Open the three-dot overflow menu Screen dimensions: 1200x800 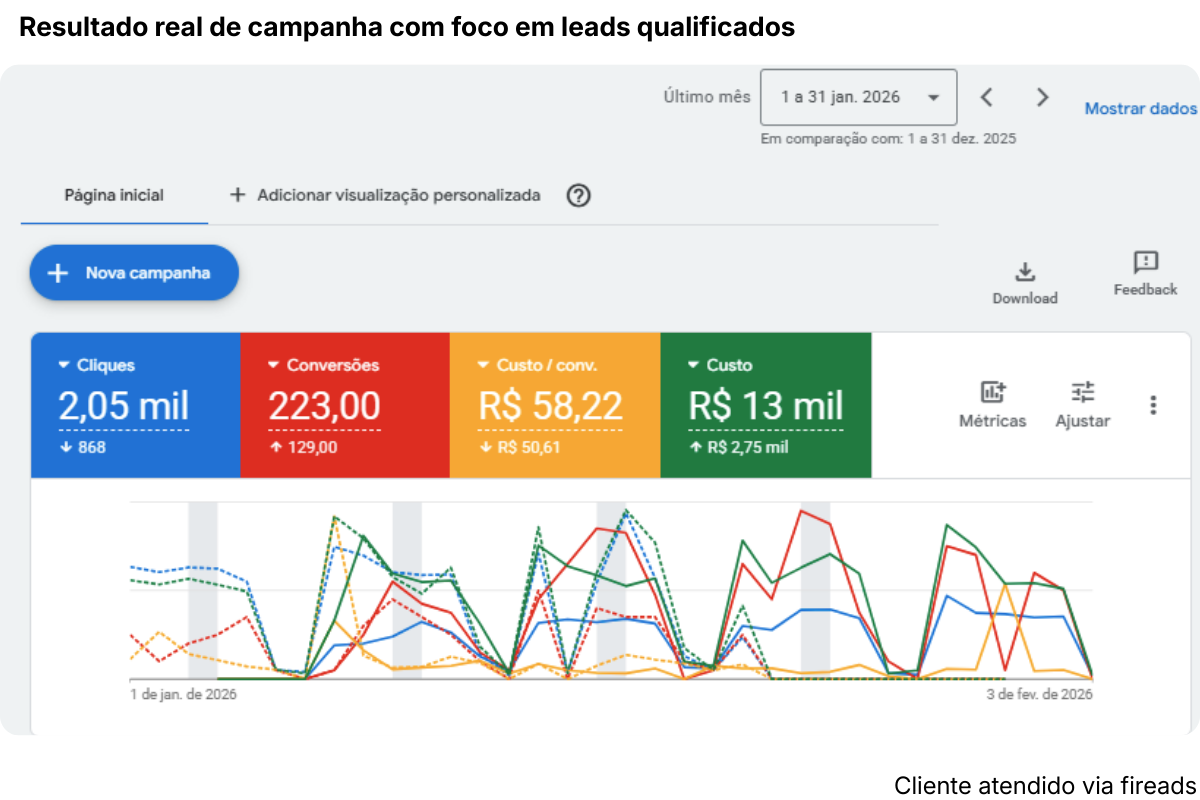(x=1154, y=403)
